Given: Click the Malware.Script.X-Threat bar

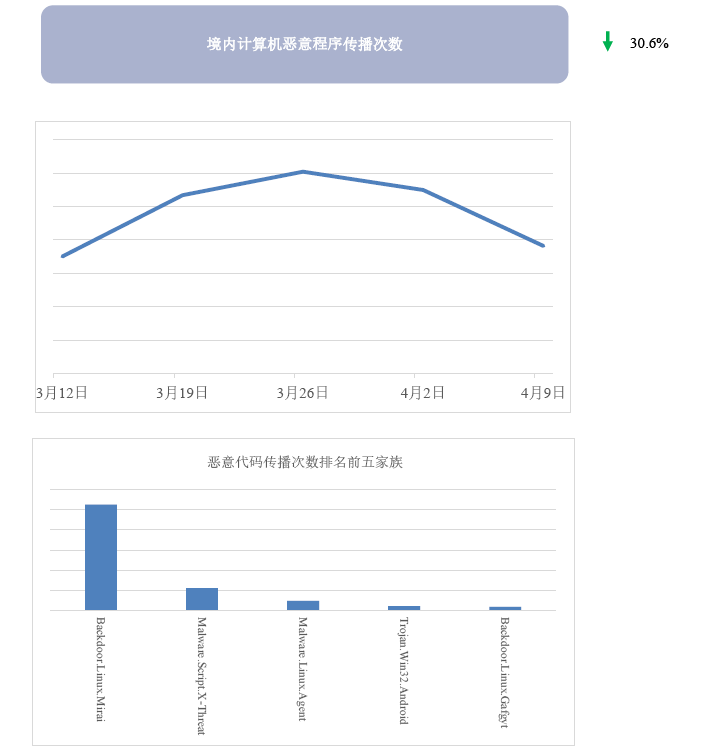Looking at the screenshot, I should [202, 599].
